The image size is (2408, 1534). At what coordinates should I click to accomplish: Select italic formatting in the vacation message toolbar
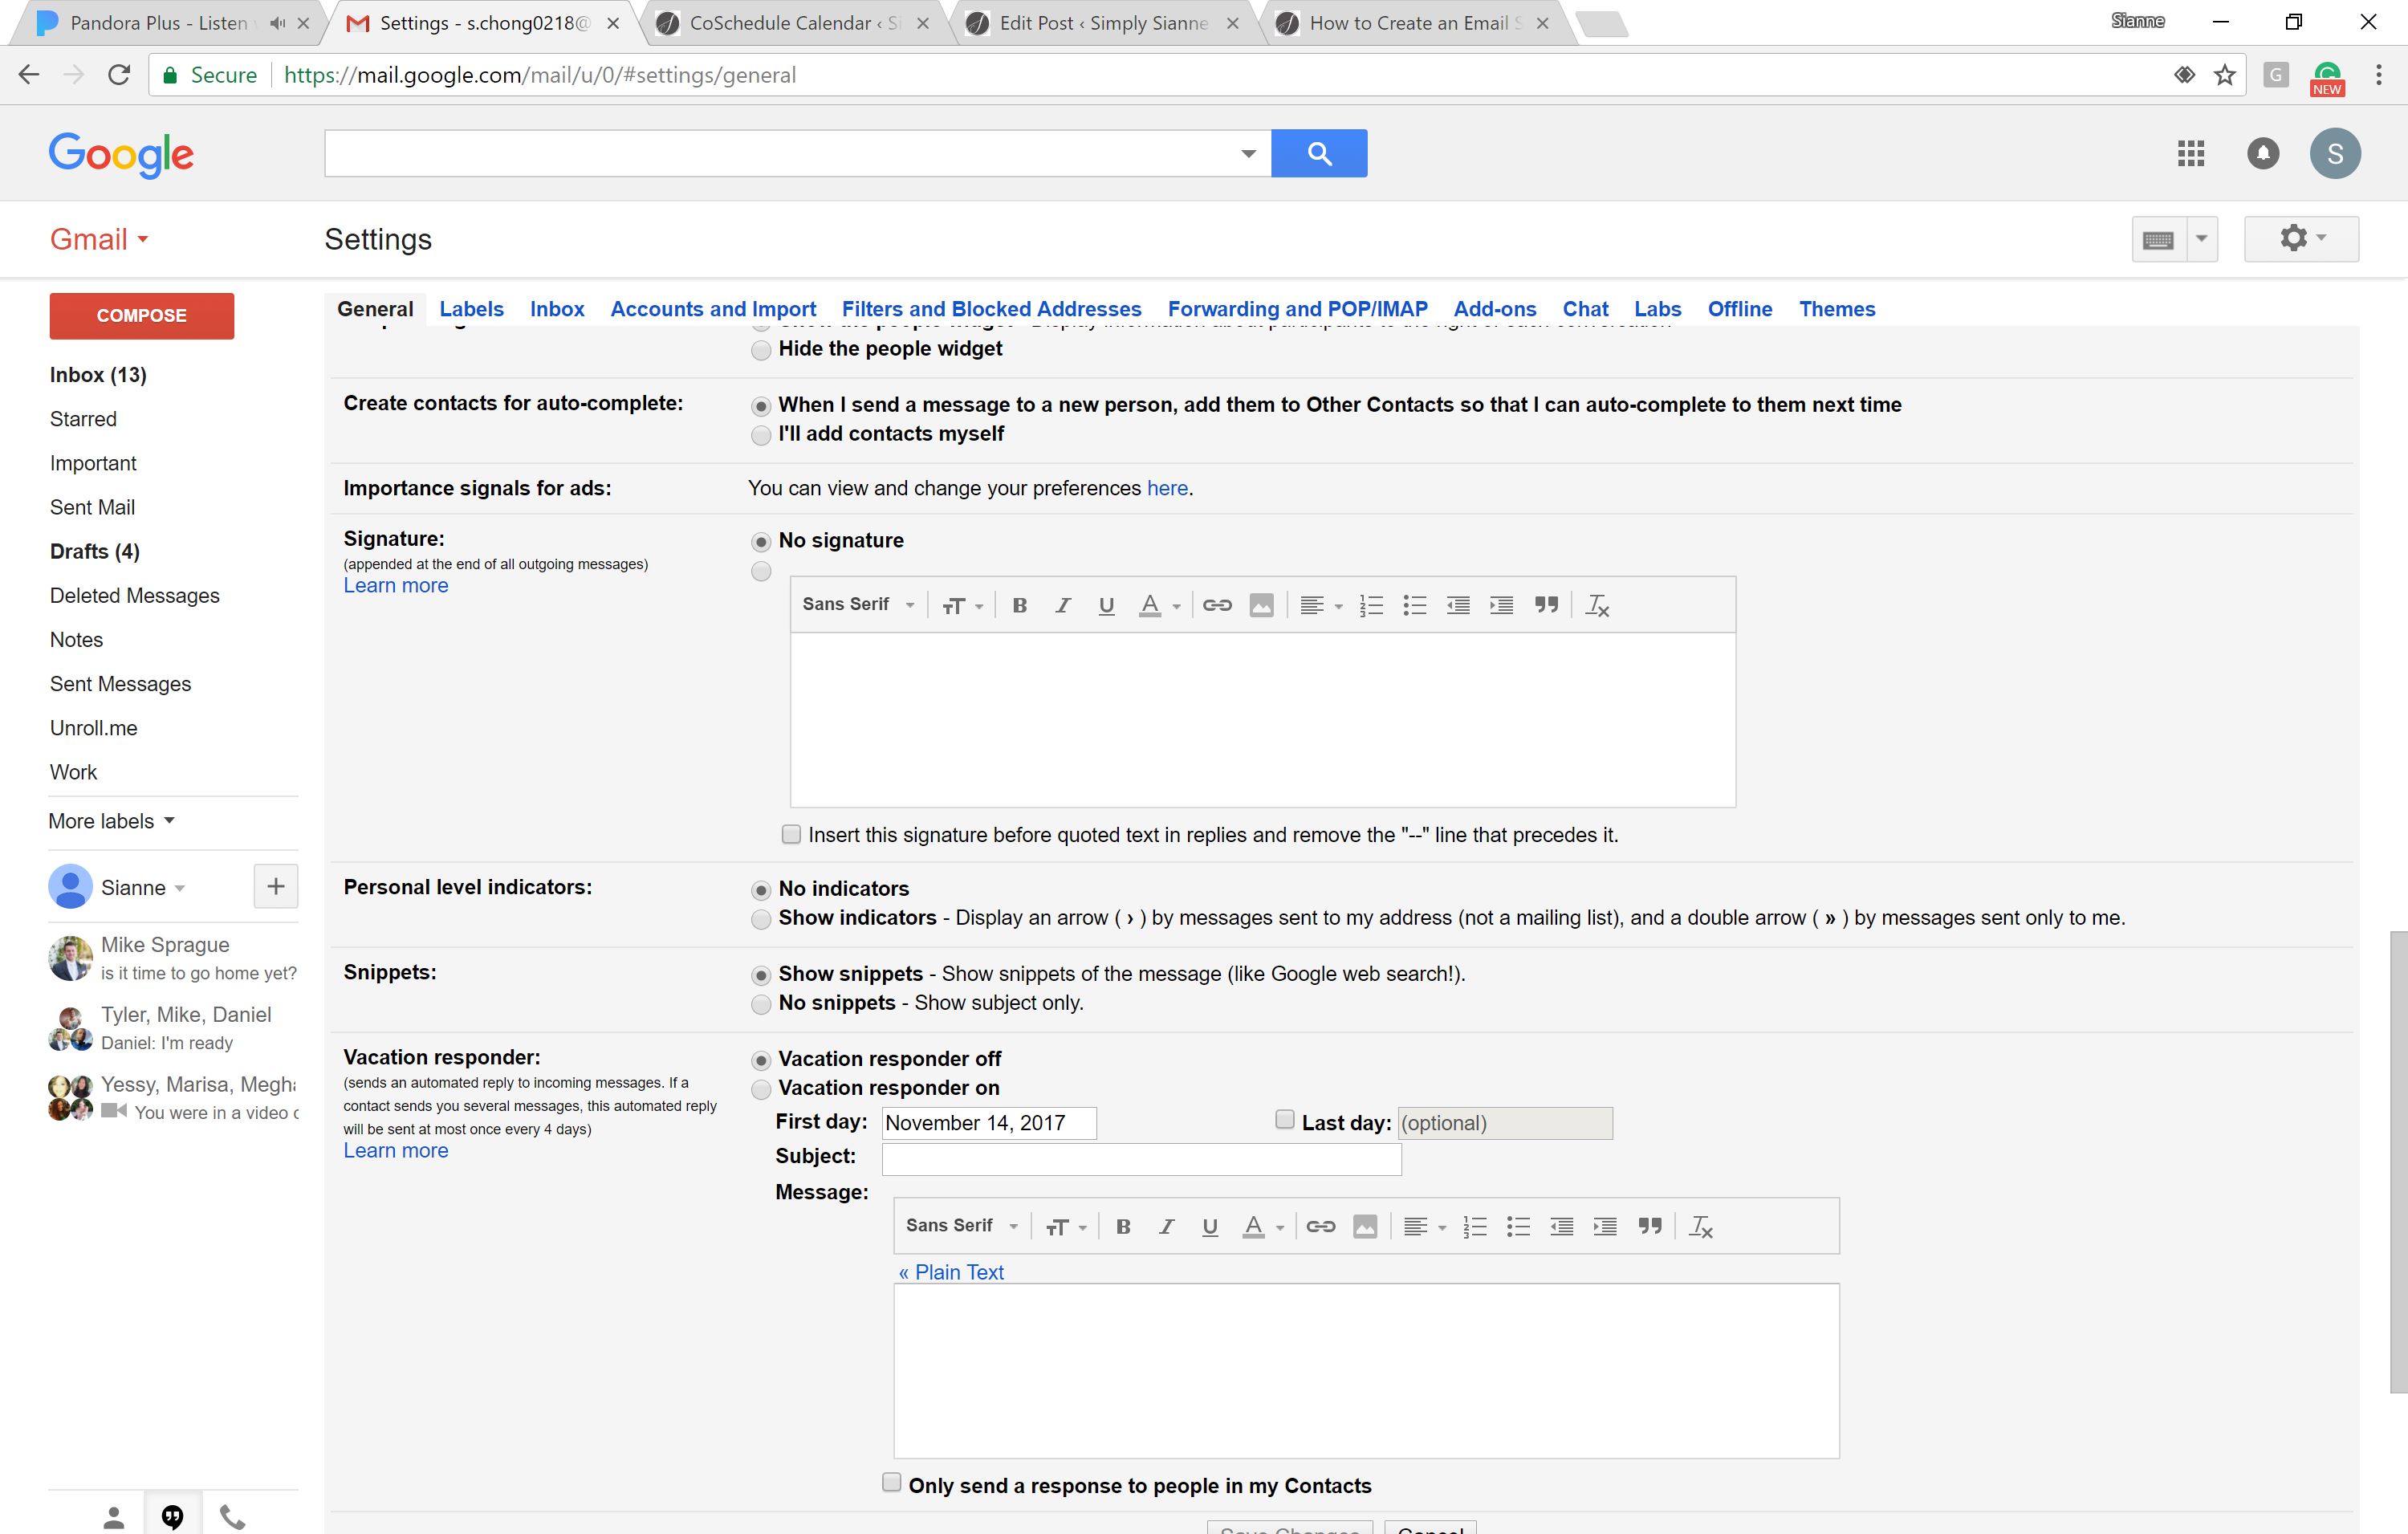coord(1166,1226)
